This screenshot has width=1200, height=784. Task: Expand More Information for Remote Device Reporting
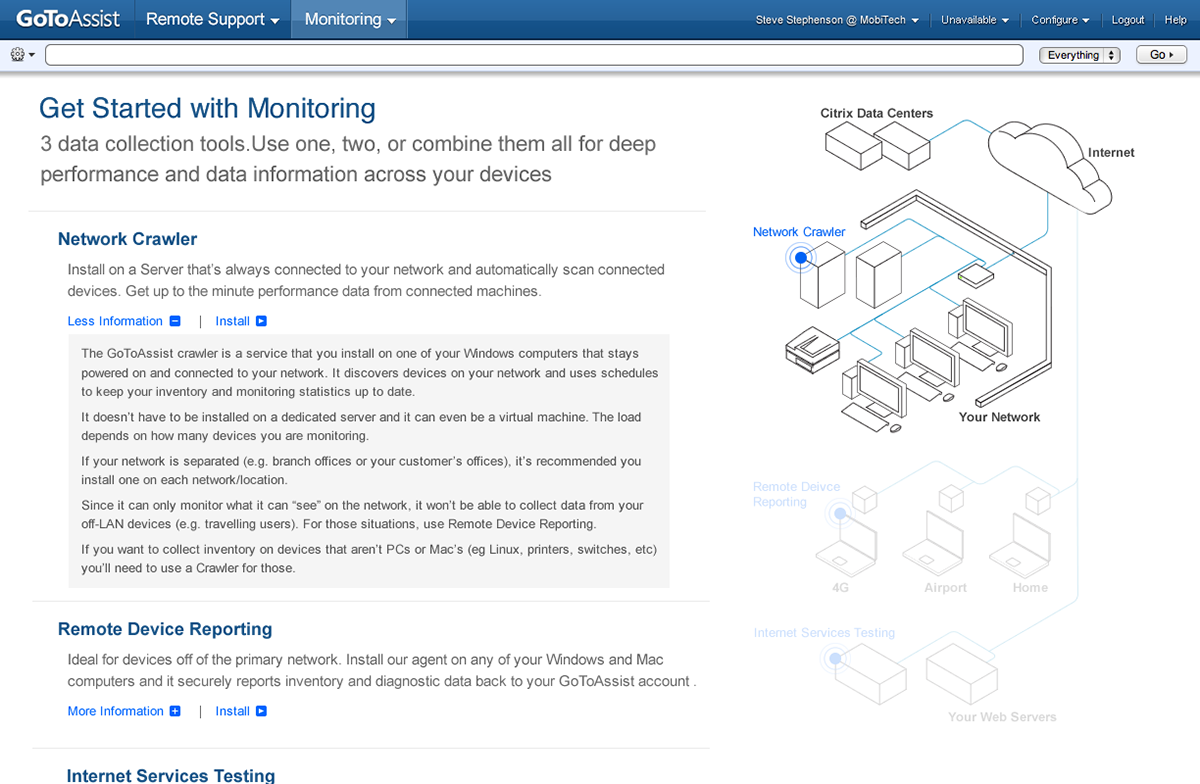[x=115, y=711]
